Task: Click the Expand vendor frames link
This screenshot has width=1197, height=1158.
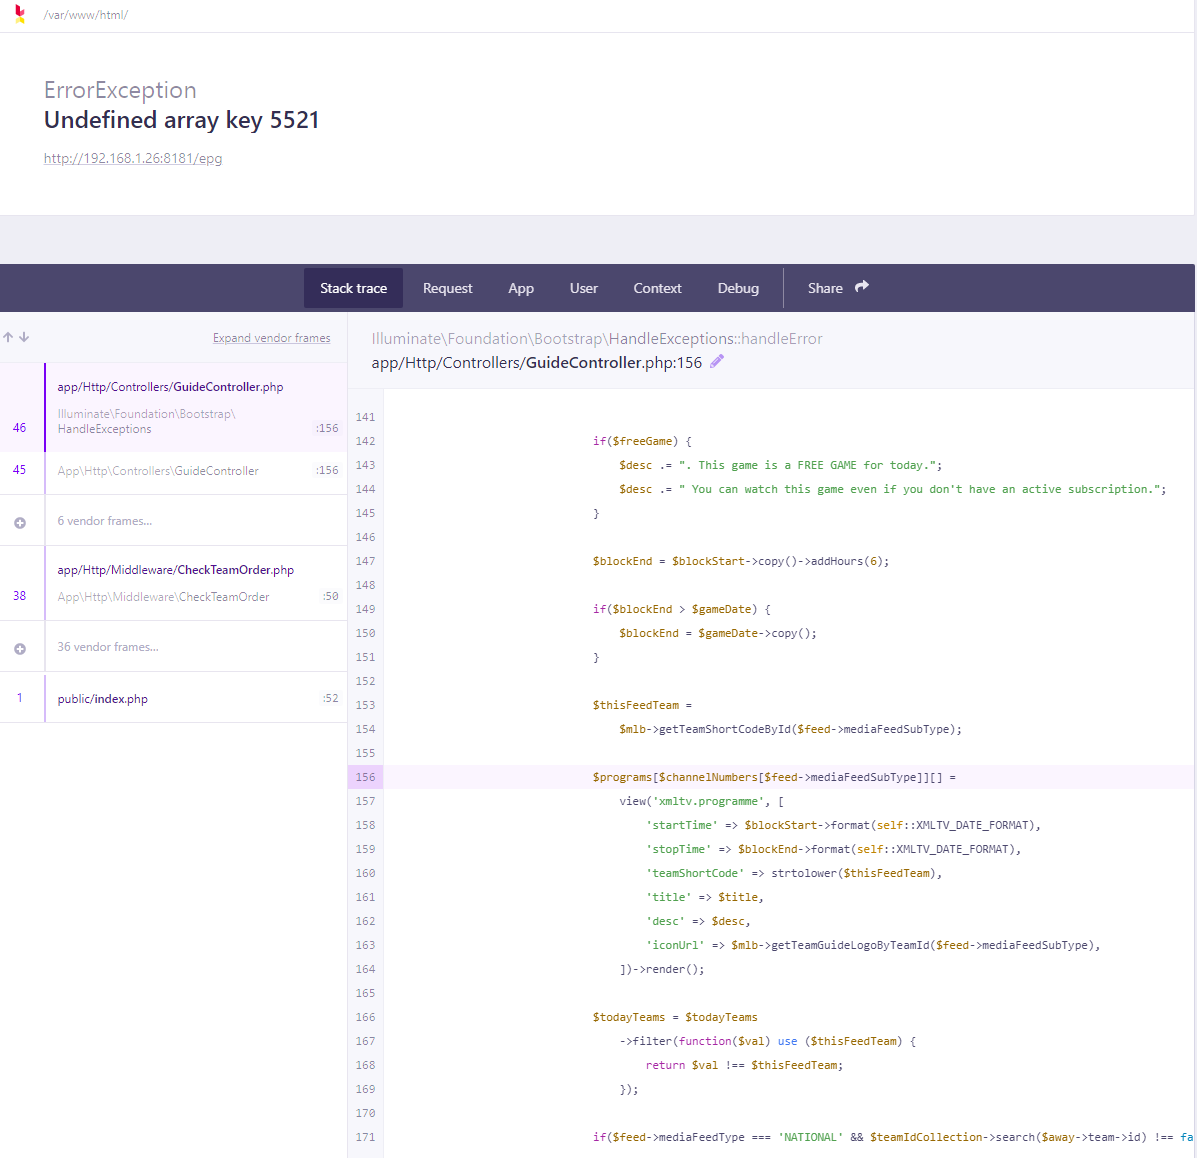Action: click(271, 338)
